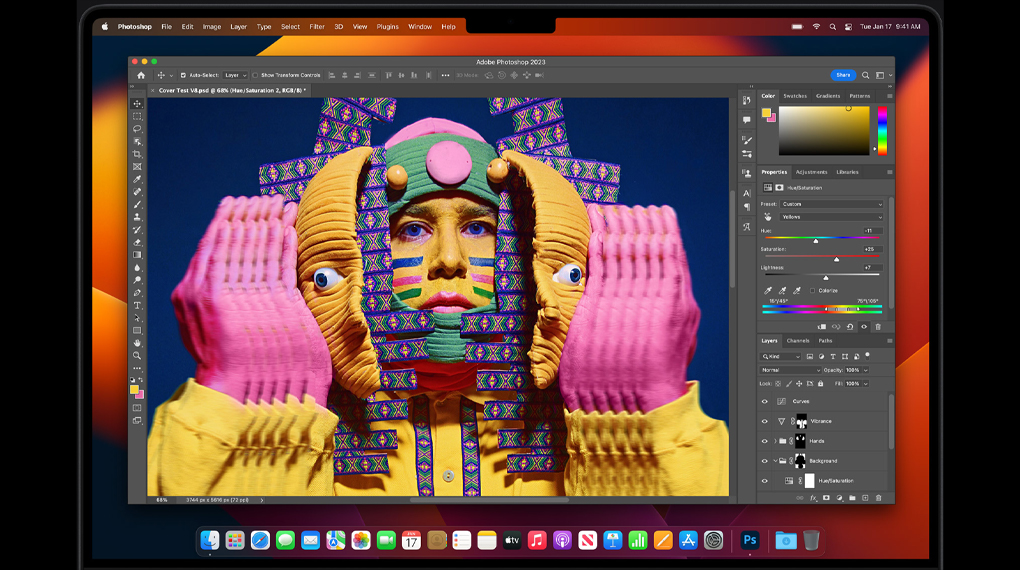Expand the Hands layer group
This screenshot has width=1020, height=570.
[x=775, y=441]
